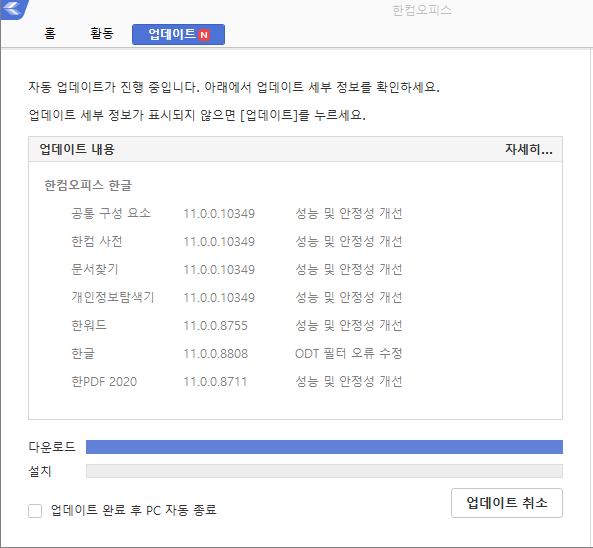Click version 11.0.0.8711 of 한PDF 2020
The image size is (593, 548).
[x=215, y=382]
